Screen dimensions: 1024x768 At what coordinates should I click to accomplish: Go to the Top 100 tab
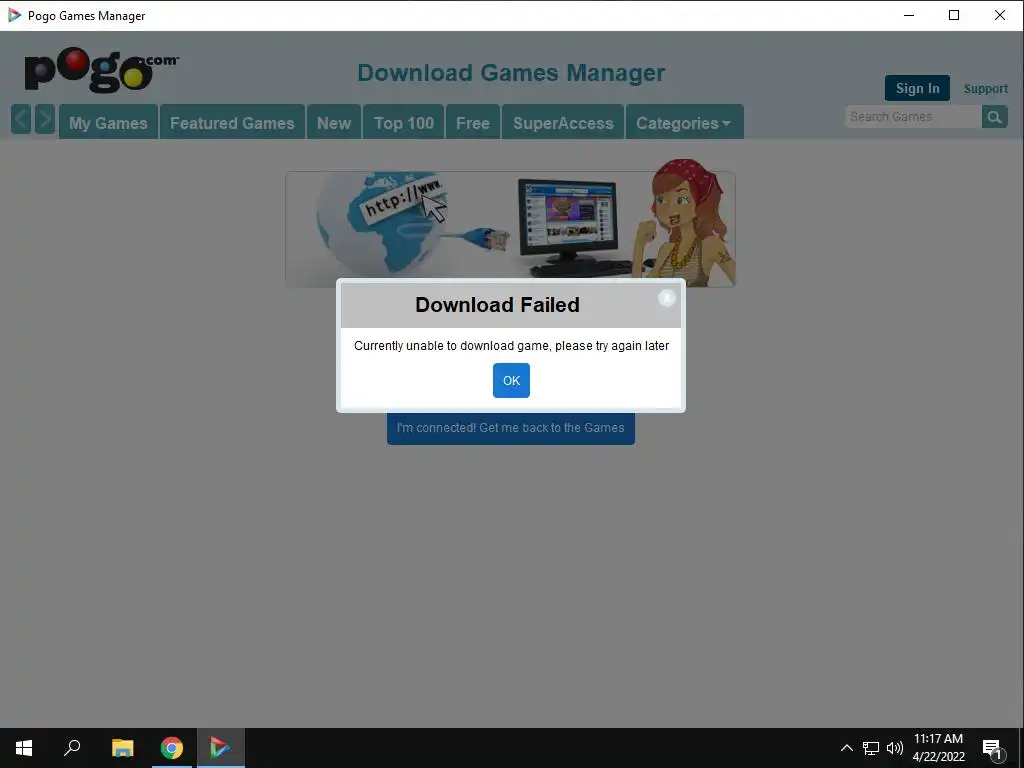click(404, 122)
